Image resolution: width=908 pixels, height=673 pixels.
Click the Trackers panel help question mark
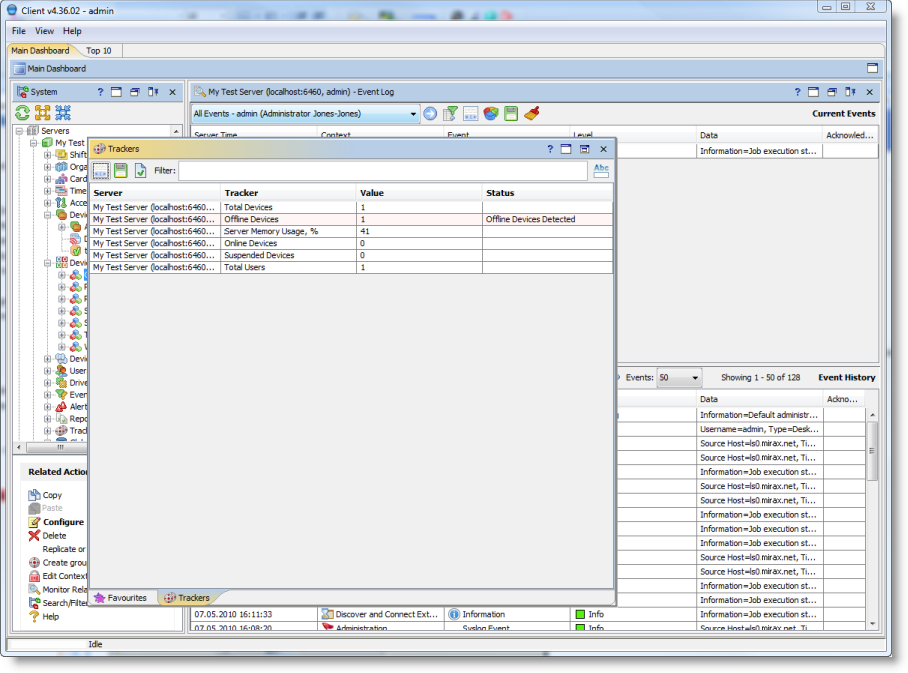(550, 149)
